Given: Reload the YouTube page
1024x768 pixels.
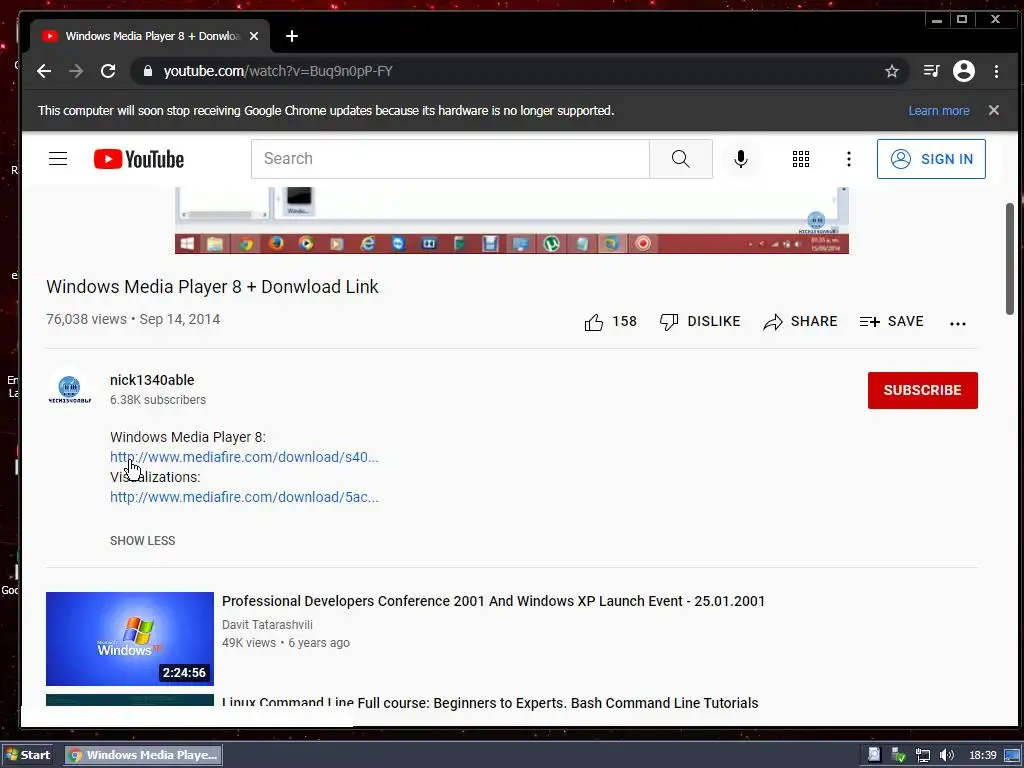Looking at the screenshot, I should [x=108, y=71].
